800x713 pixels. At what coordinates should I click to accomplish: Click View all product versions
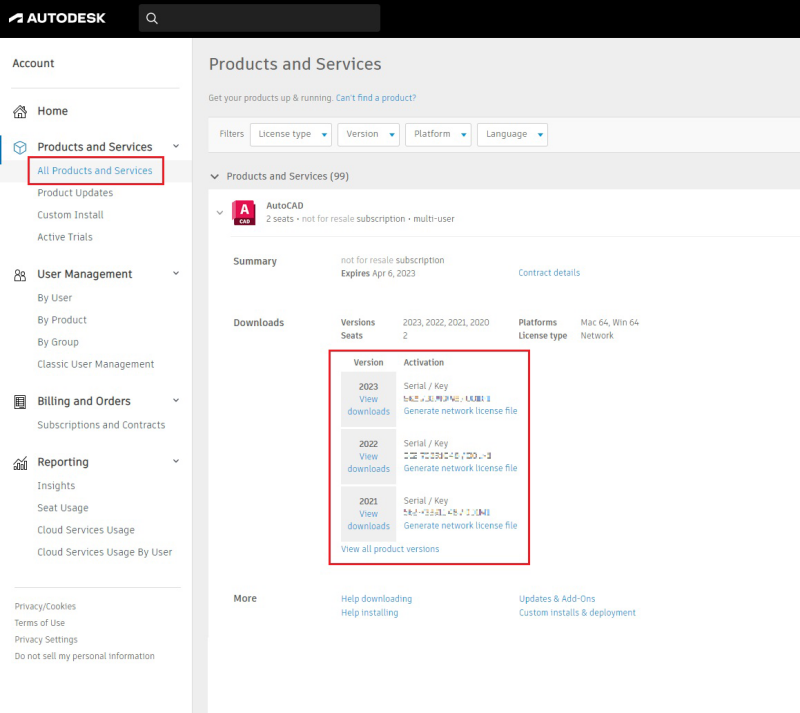(x=390, y=549)
